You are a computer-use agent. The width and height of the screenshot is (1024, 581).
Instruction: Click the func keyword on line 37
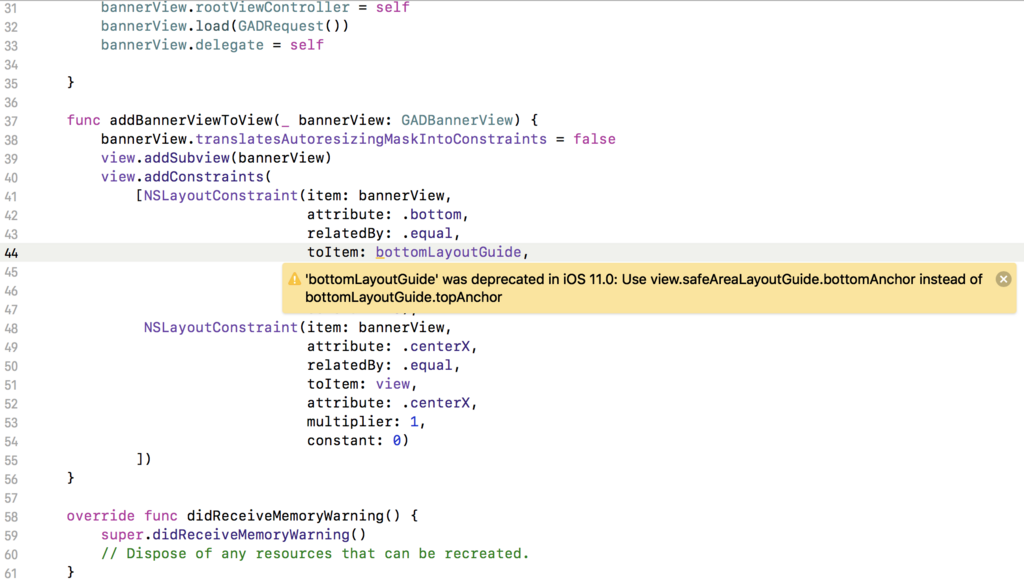(84, 120)
